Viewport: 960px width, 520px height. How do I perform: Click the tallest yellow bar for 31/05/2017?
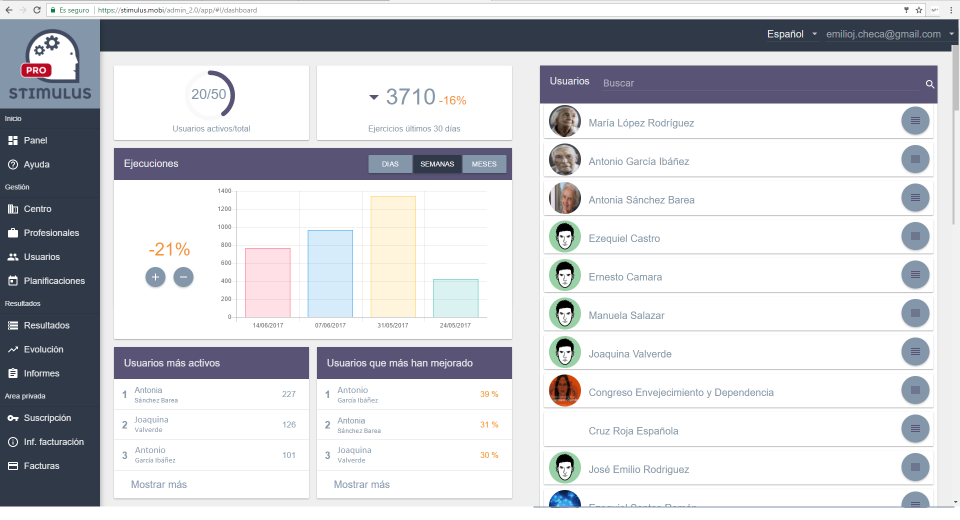pyautogui.click(x=393, y=257)
